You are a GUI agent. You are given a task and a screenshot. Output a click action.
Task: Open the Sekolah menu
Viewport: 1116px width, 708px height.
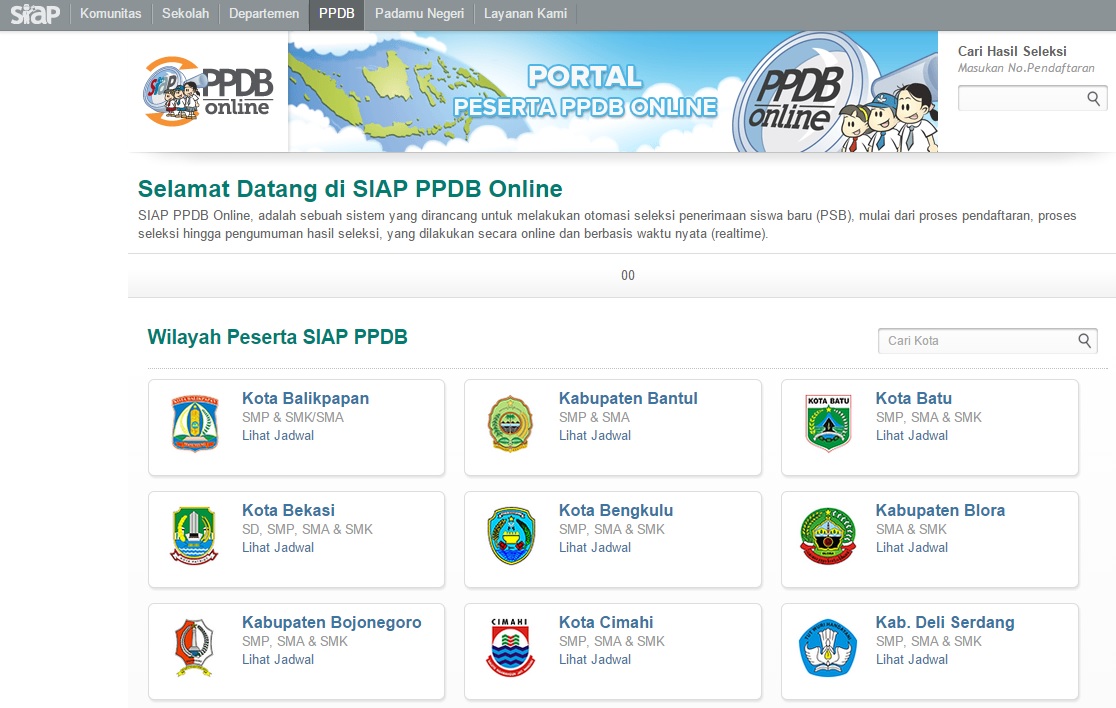(x=185, y=14)
